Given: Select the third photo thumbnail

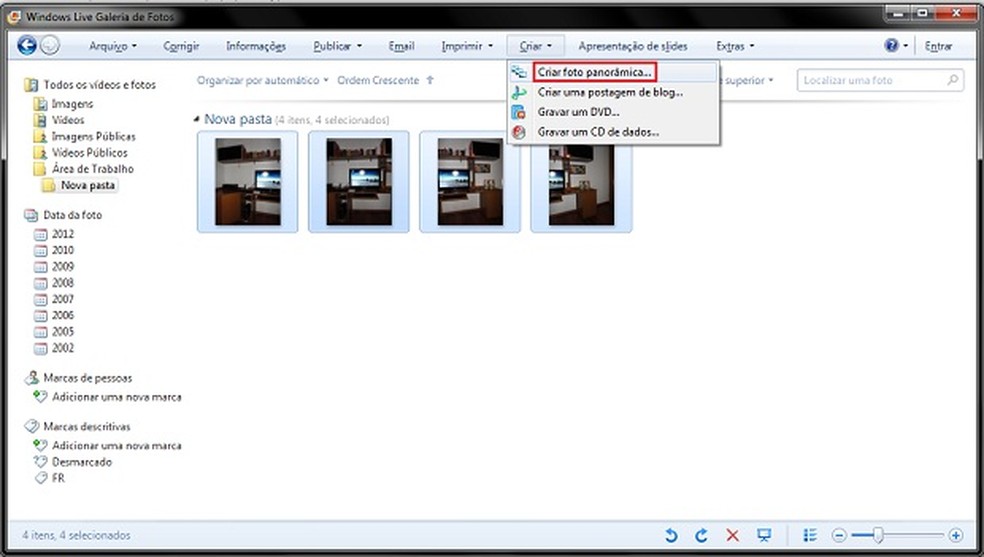Looking at the screenshot, I should click(470, 182).
